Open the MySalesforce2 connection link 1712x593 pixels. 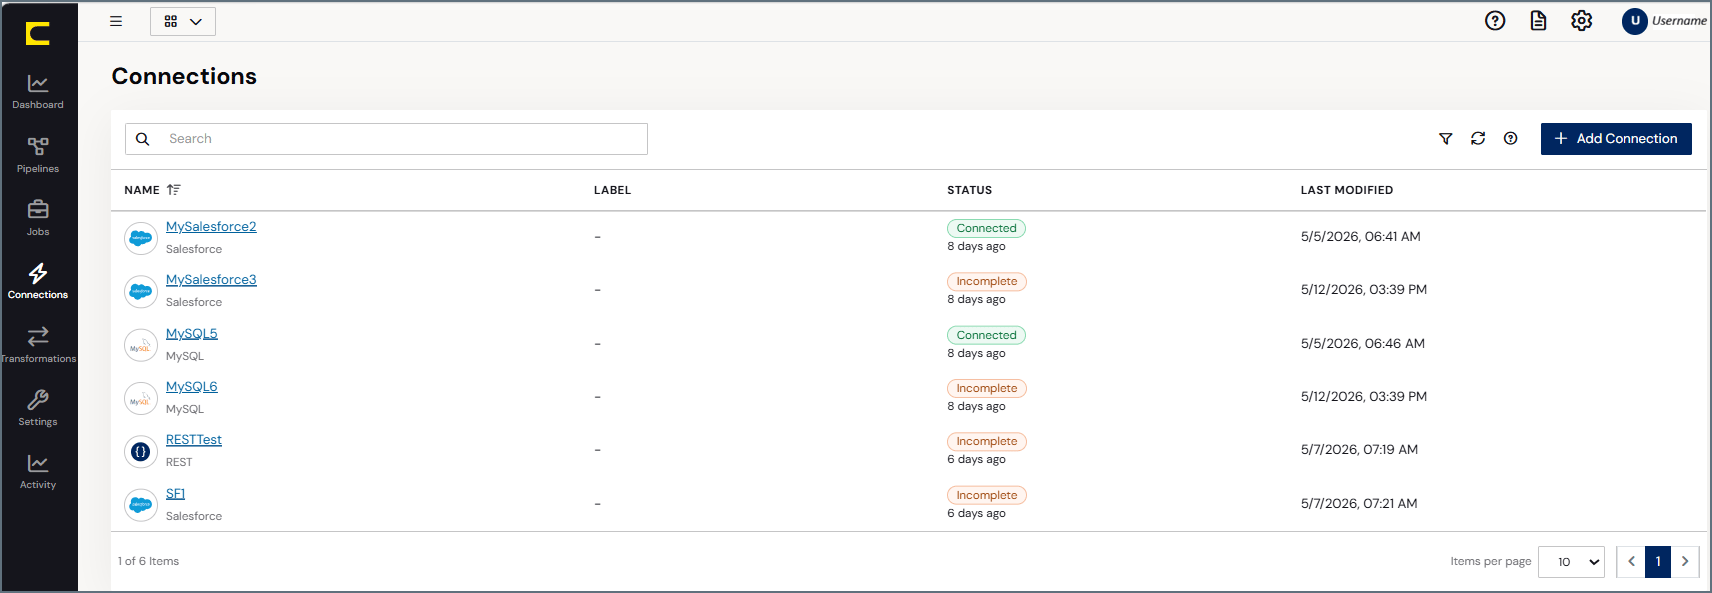[x=211, y=227]
